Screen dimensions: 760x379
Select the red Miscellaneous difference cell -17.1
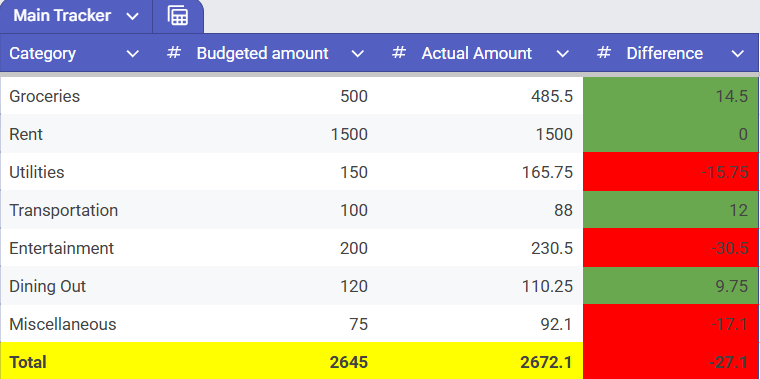670,324
